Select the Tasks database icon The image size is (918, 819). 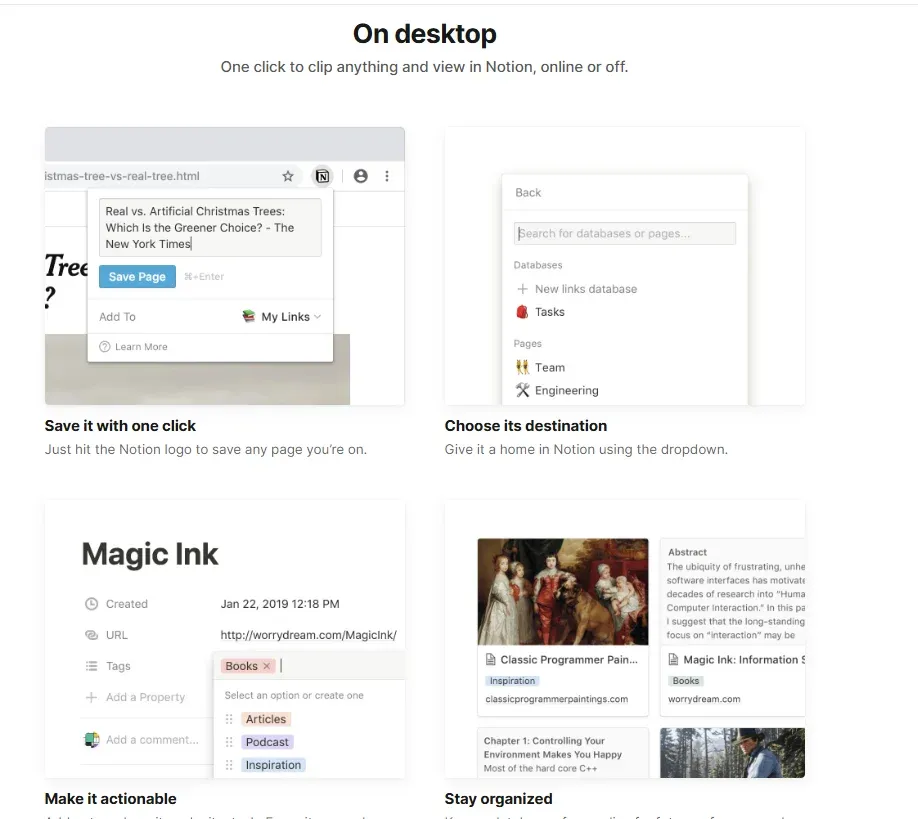click(522, 312)
